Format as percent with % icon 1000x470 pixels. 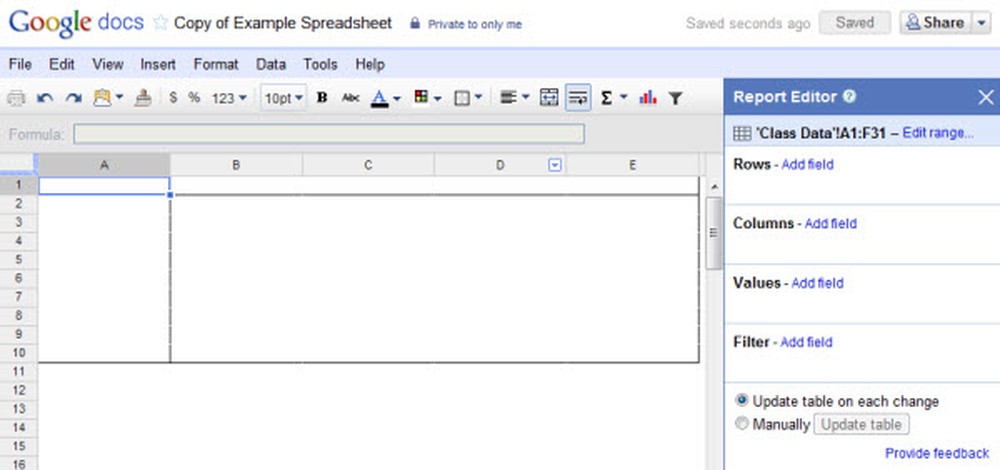tap(194, 98)
